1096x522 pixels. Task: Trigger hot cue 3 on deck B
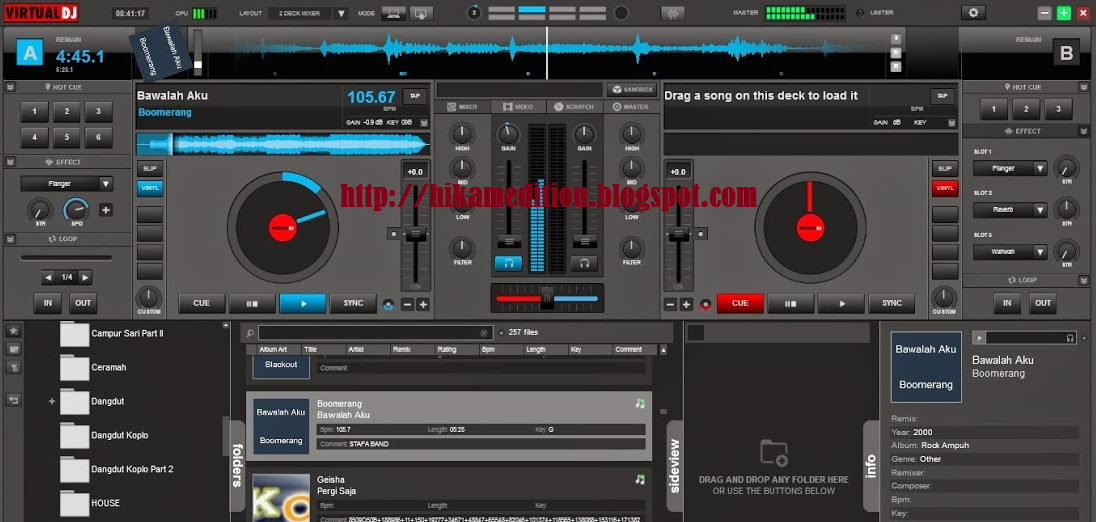pos(1058,109)
